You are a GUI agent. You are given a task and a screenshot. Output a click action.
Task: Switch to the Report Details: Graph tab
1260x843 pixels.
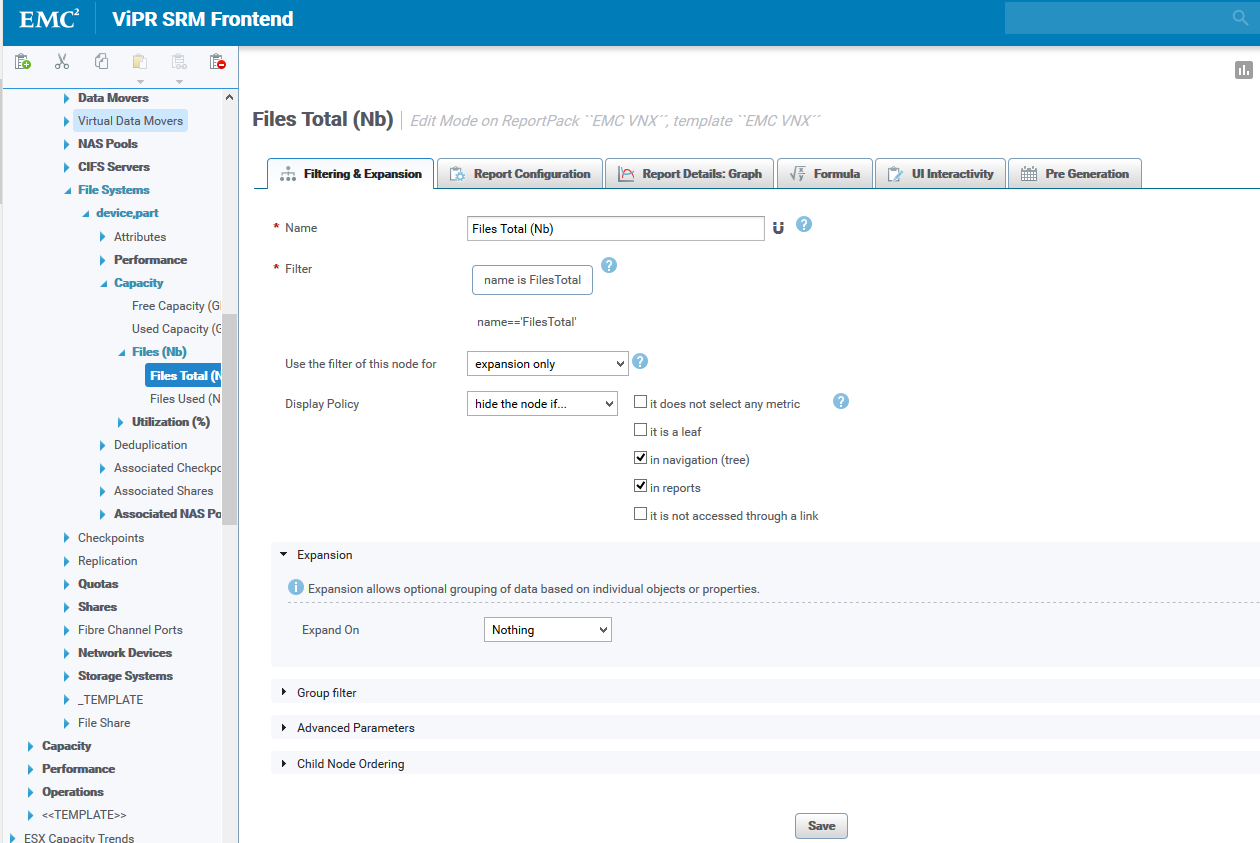point(690,174)
